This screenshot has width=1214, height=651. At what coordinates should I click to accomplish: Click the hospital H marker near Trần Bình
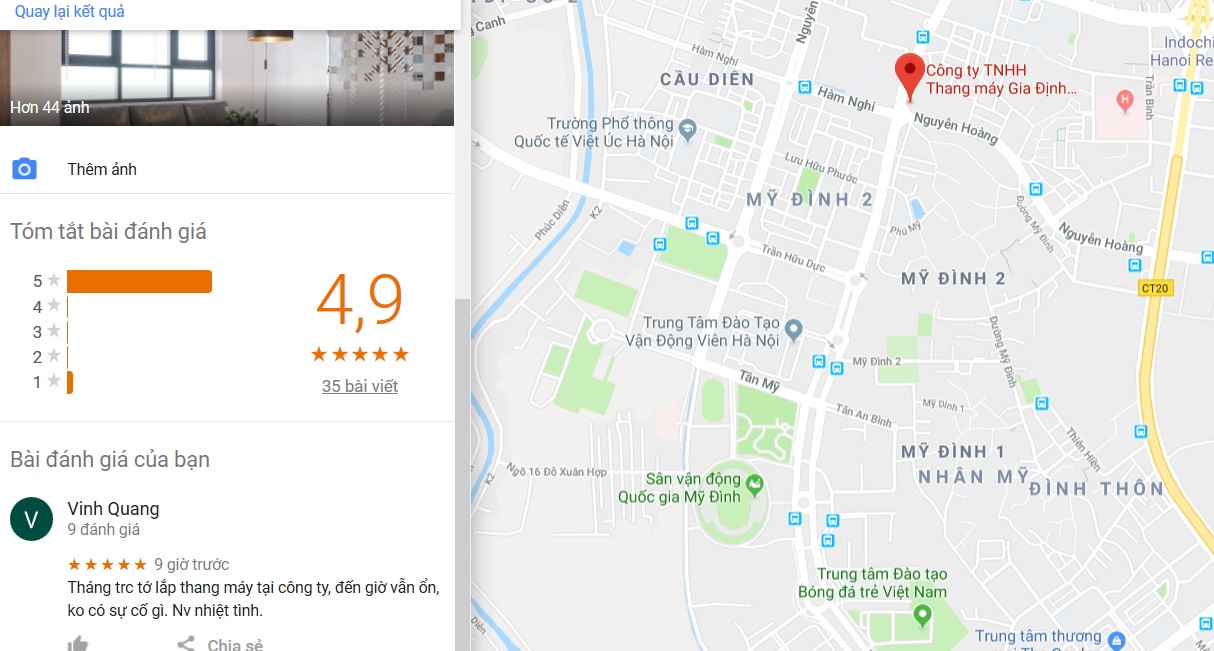[1125, 99]
